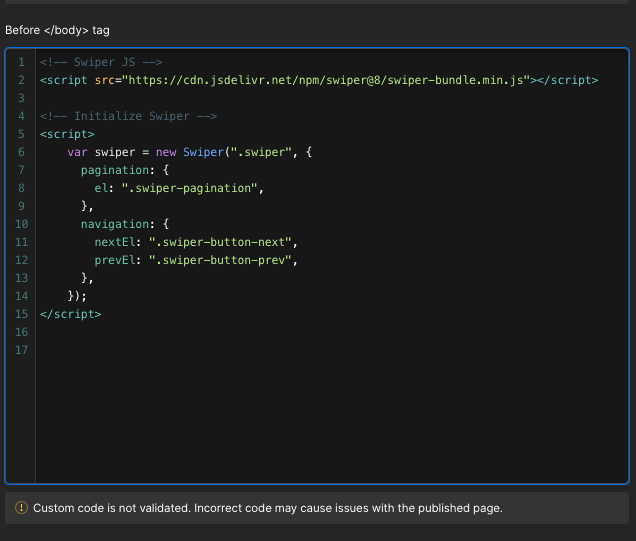Click the 'navigation: {' line
The width and height of the screenshot is (636, 541).
tap(125, 224)
